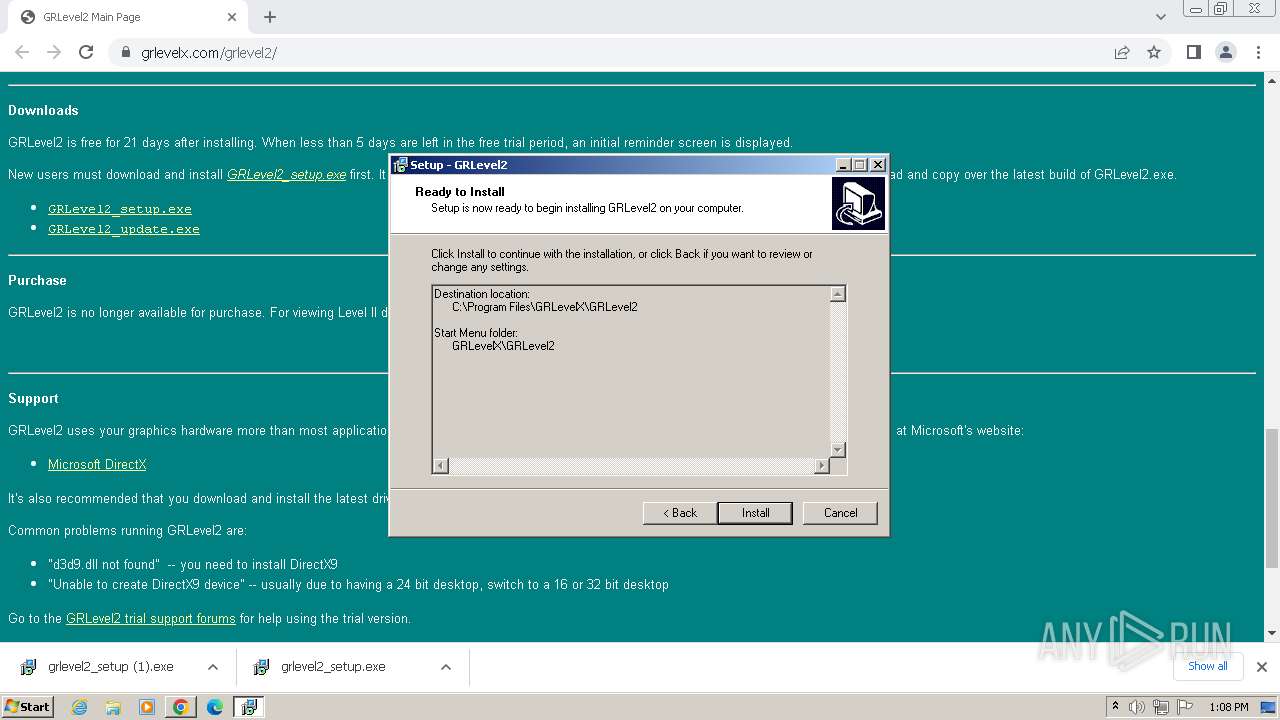
Task: Minimize the Setup - GRLevel2 dialog
Action: 843,165
